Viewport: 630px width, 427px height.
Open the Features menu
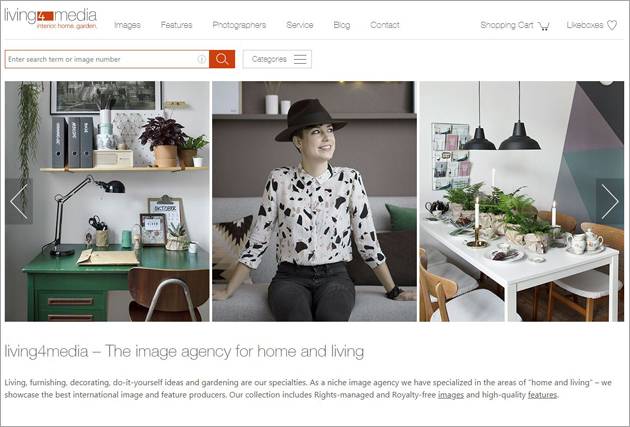[176, 25]
